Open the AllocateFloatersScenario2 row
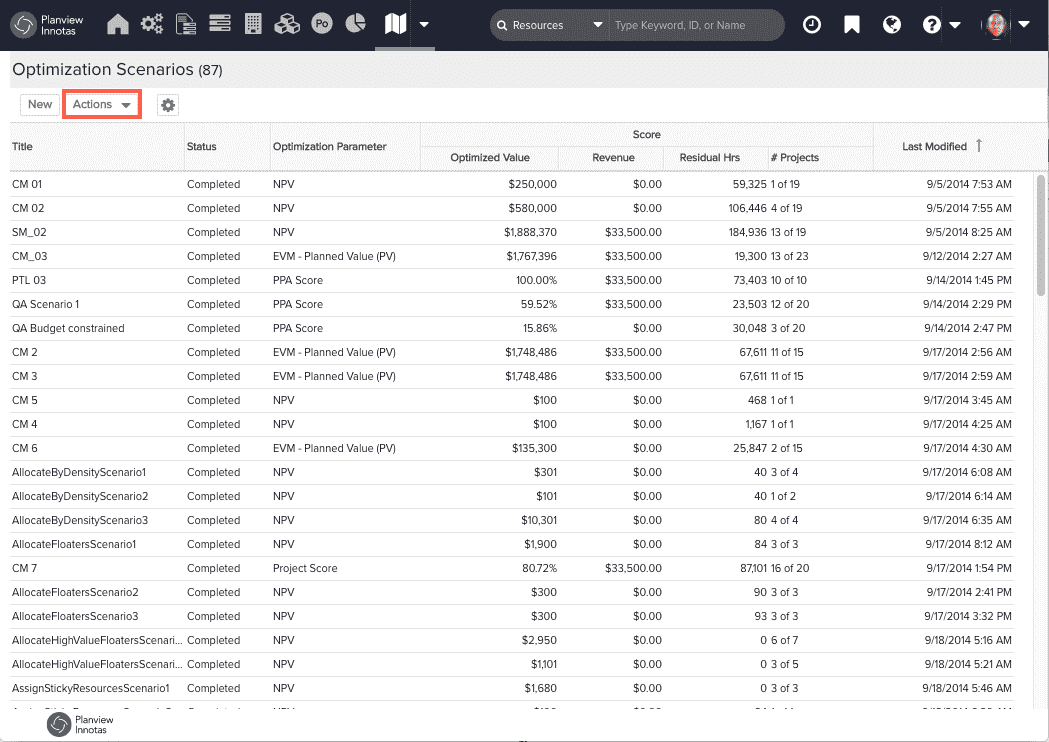The width and height of the screenshot is (1049, 742). pyautogui.click(x=512, y=593)
